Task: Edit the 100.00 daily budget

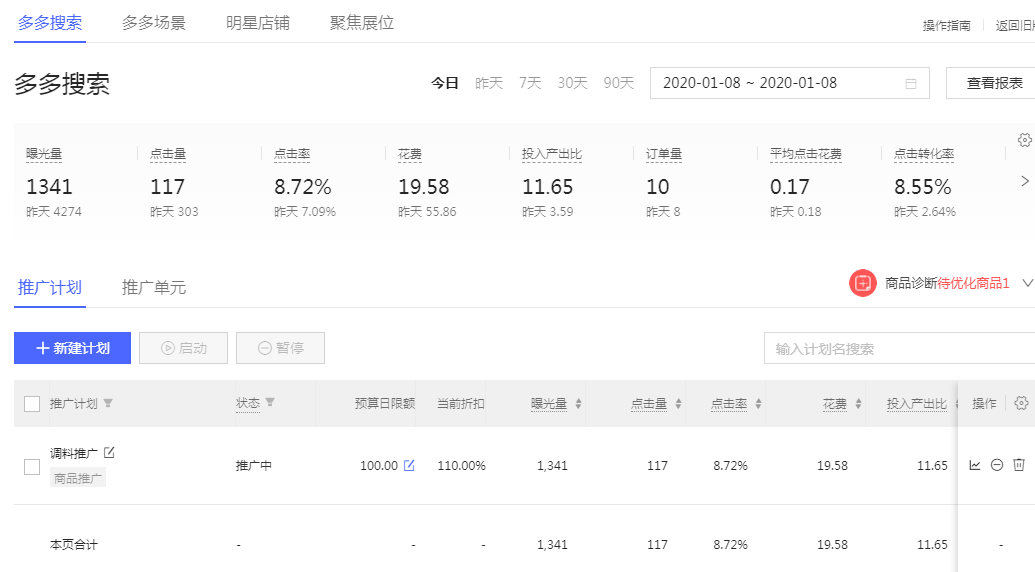Action: pos(409,466)
